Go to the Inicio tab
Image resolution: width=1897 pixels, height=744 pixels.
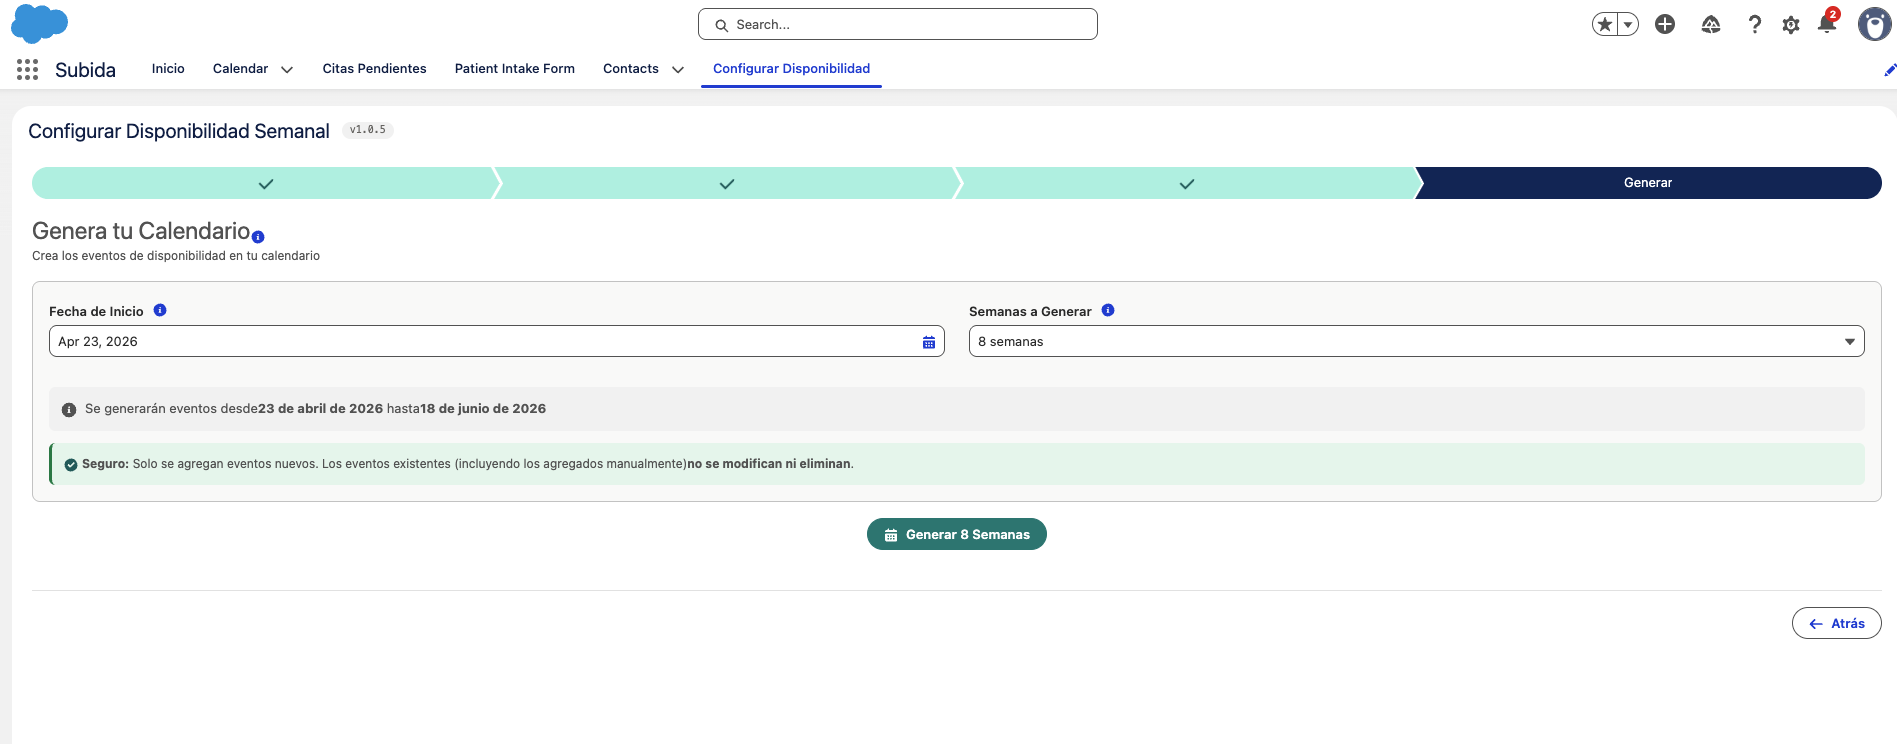pos(168,69)
